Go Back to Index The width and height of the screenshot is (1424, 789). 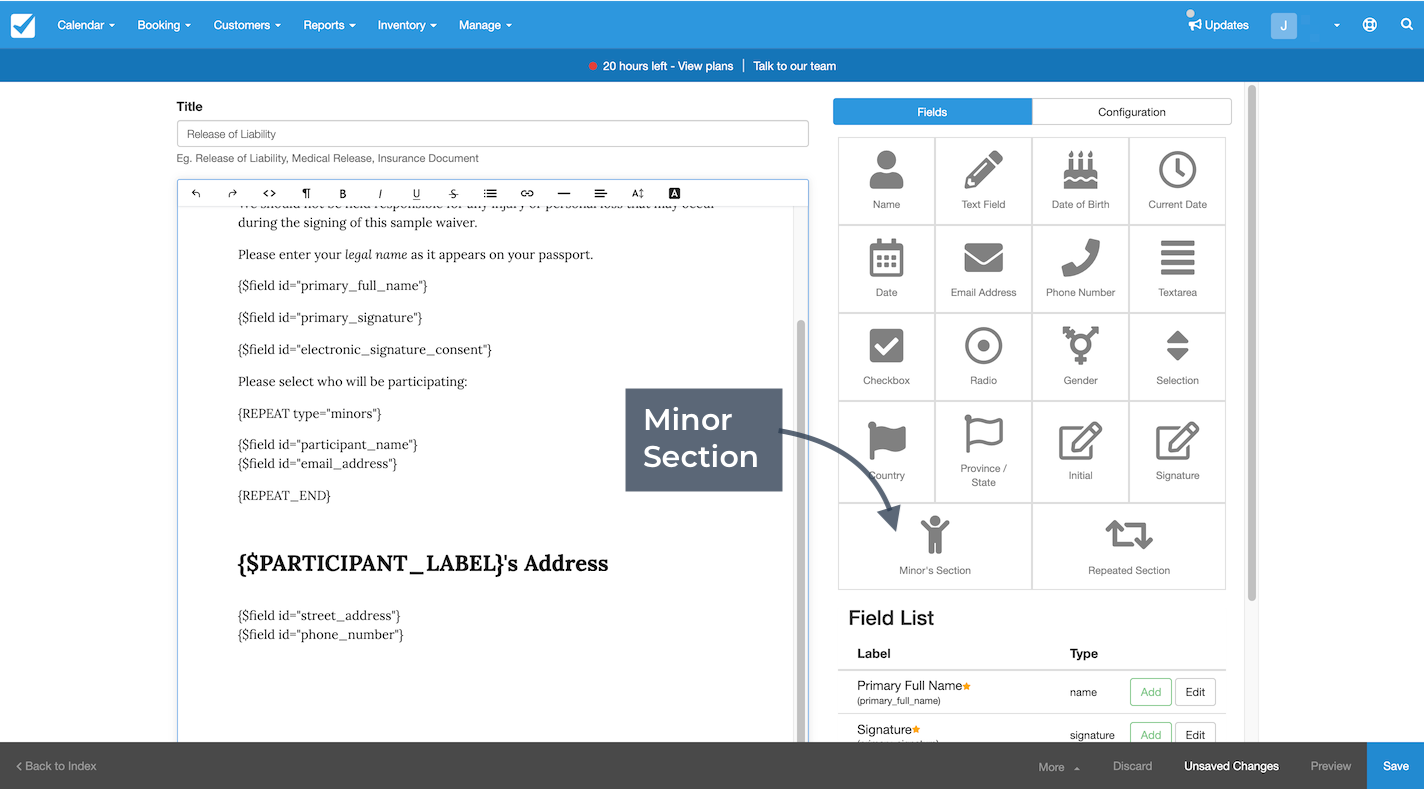click(x=56, y=766)
